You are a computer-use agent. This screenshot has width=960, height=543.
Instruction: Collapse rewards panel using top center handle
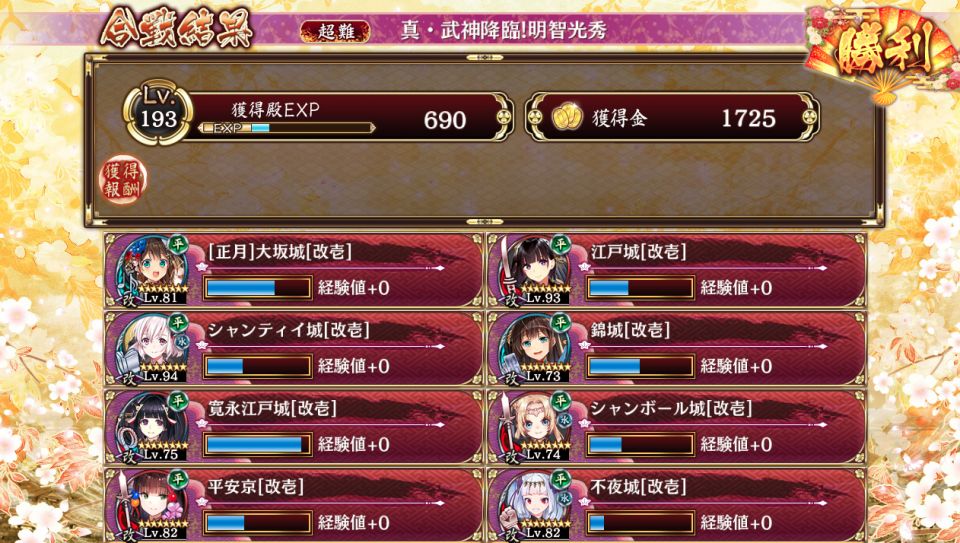coord(484,58)
